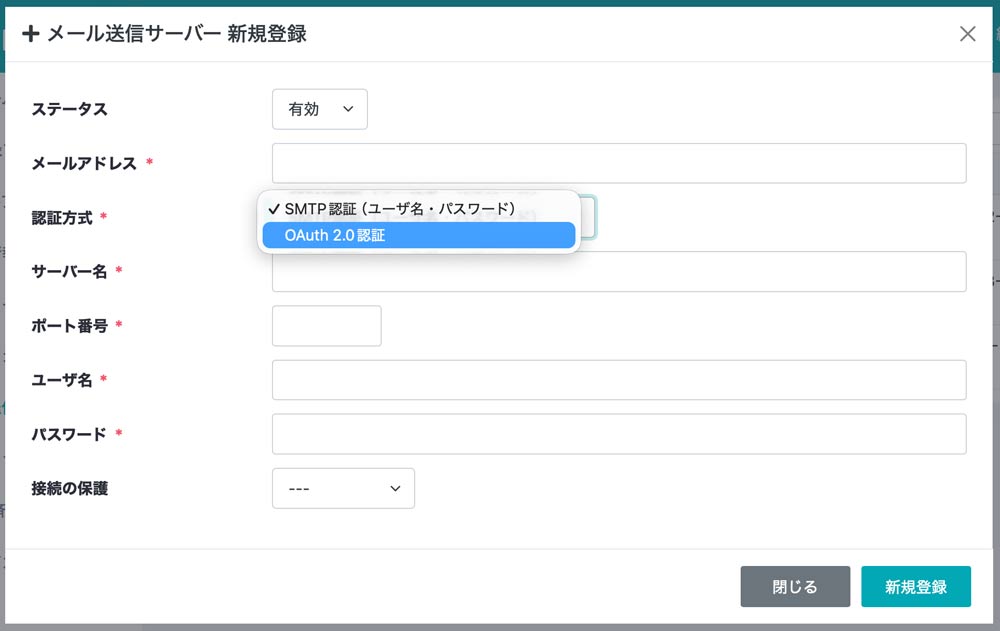This screenshot has width=1000, height=631.
Task: Expand the 接続の保護 dropdown
Action: click(x=343, y=488)
